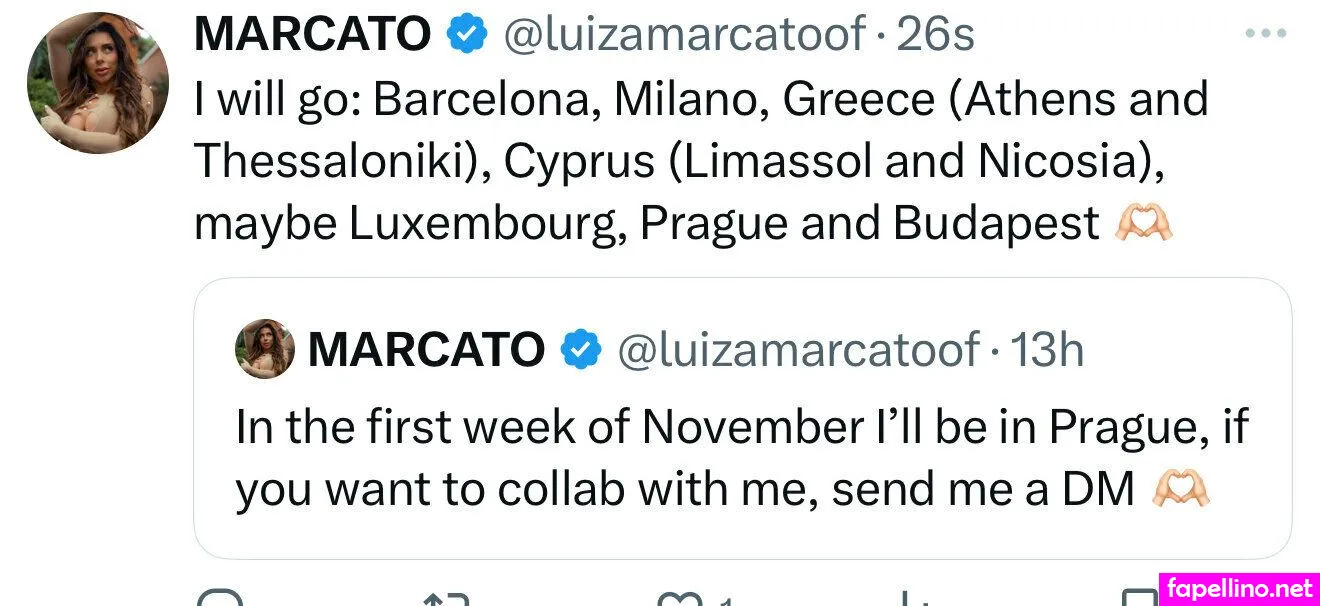This screenshot has height=606, width=1320.
Task: Click the quoted tweet's @luizamarcatoof handle
Action: (798, 349)
